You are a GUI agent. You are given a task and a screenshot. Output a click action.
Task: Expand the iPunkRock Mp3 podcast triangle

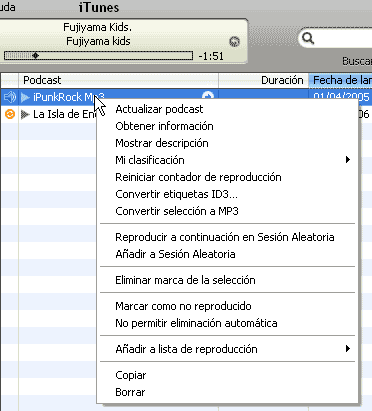click(25, 97)
